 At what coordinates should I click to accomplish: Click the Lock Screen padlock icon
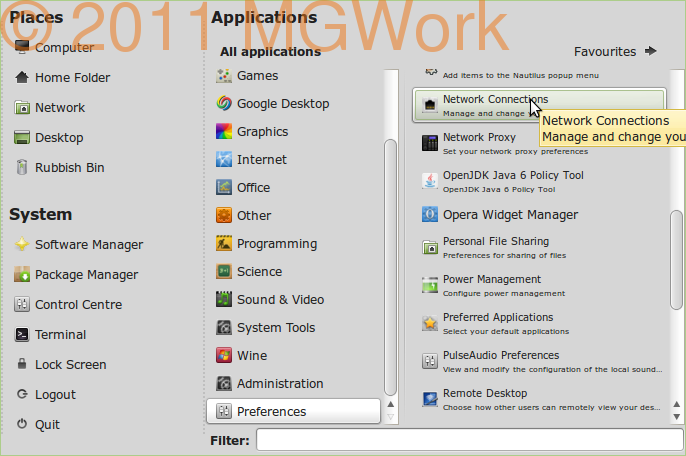22,364
